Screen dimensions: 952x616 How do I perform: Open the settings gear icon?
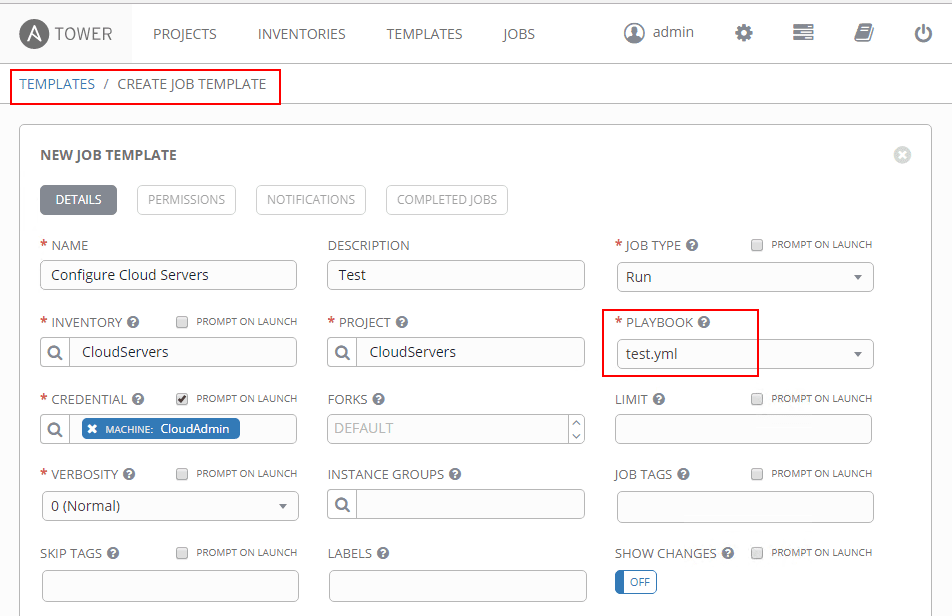744,33
